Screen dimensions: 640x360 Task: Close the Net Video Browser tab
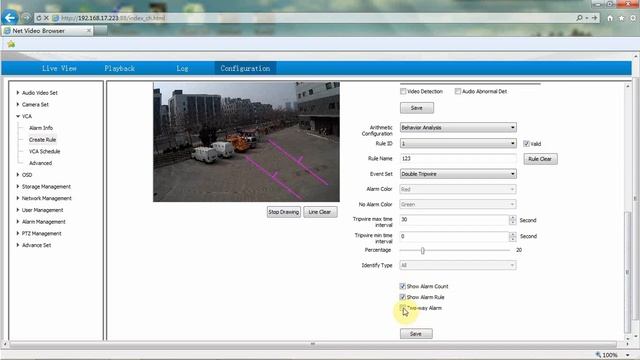click(89, 31)
